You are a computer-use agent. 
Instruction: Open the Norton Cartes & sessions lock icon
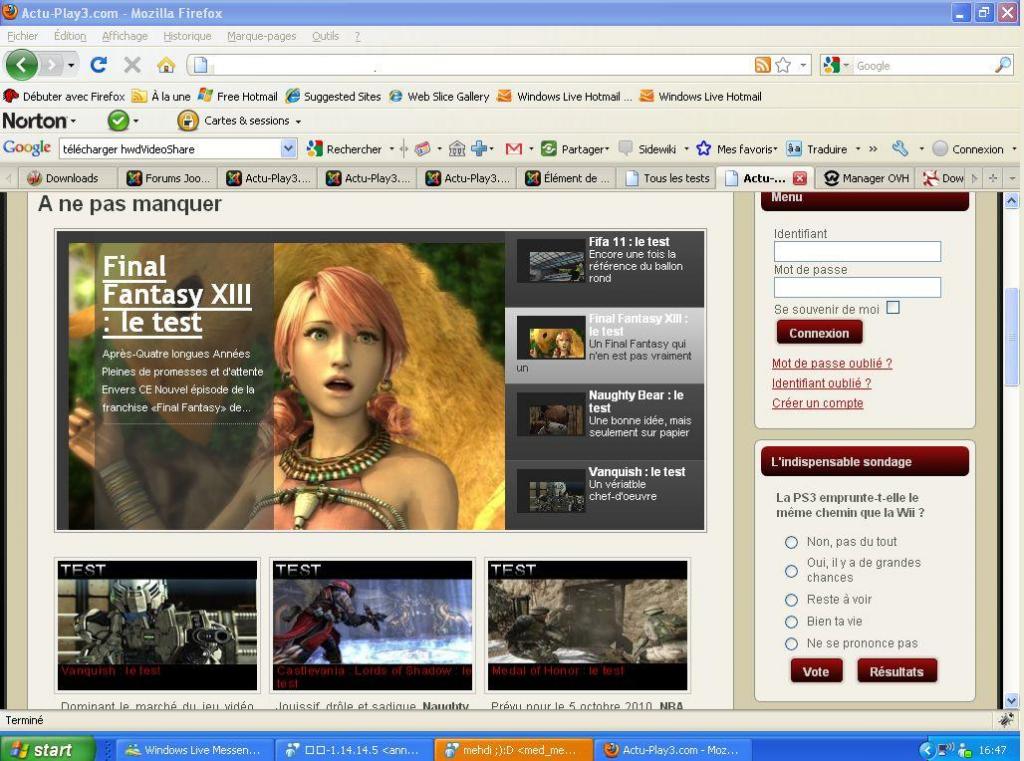(187, 121)
